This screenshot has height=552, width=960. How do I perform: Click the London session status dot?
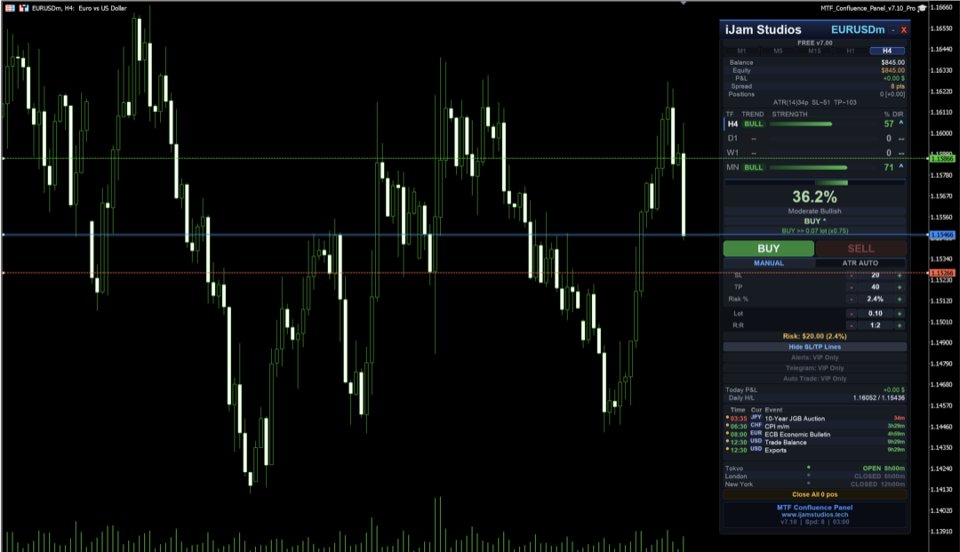pos(809,476)
